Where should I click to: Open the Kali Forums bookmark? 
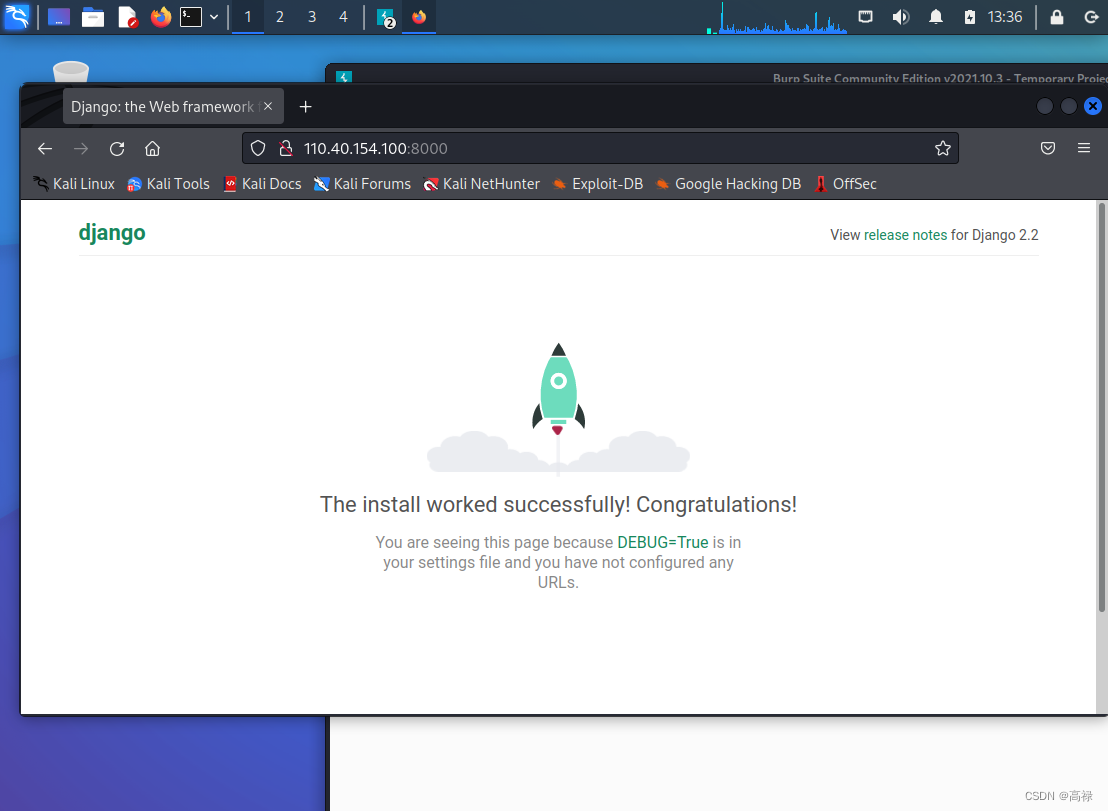pyautogui.click(x=363, y=184)
